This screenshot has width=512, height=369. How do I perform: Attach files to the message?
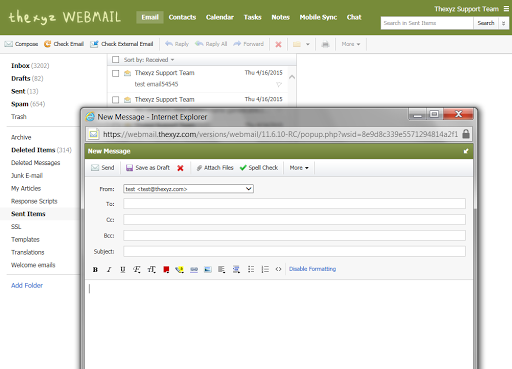point(215,168)
